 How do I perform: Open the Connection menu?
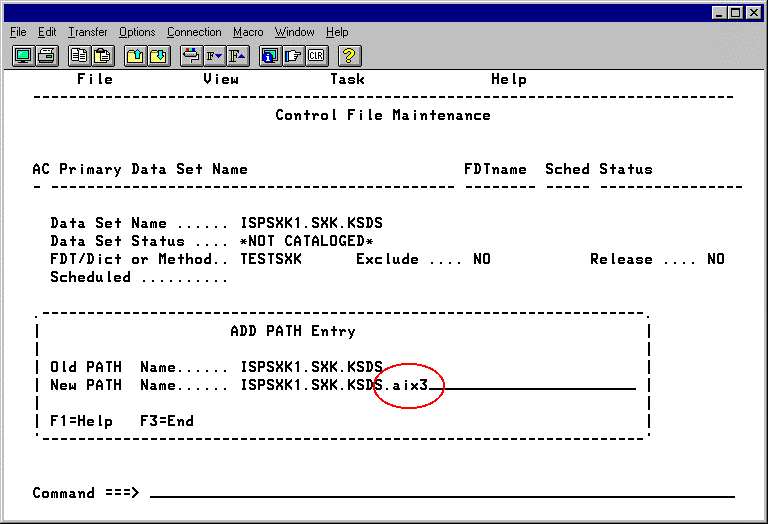pyautogui.click(x=195, y=32)
